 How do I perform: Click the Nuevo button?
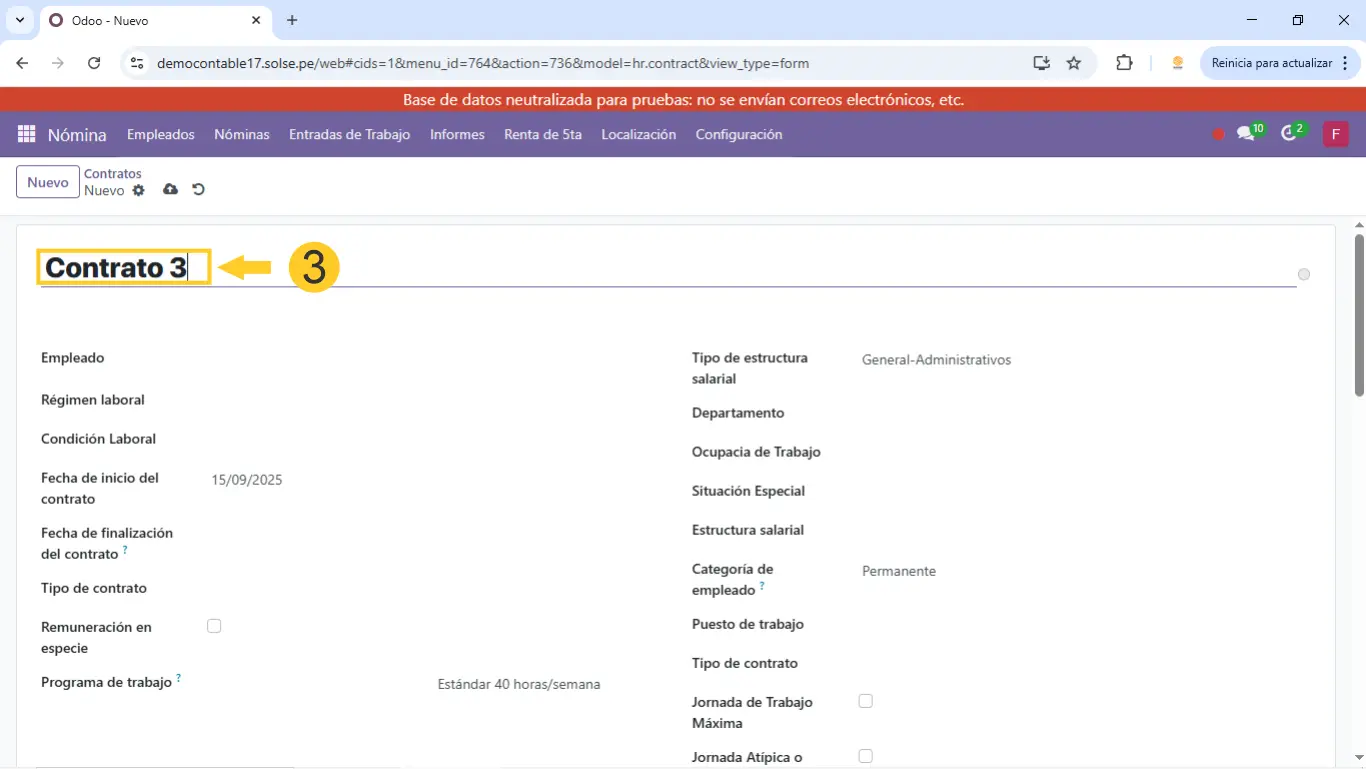coord(48,182)
